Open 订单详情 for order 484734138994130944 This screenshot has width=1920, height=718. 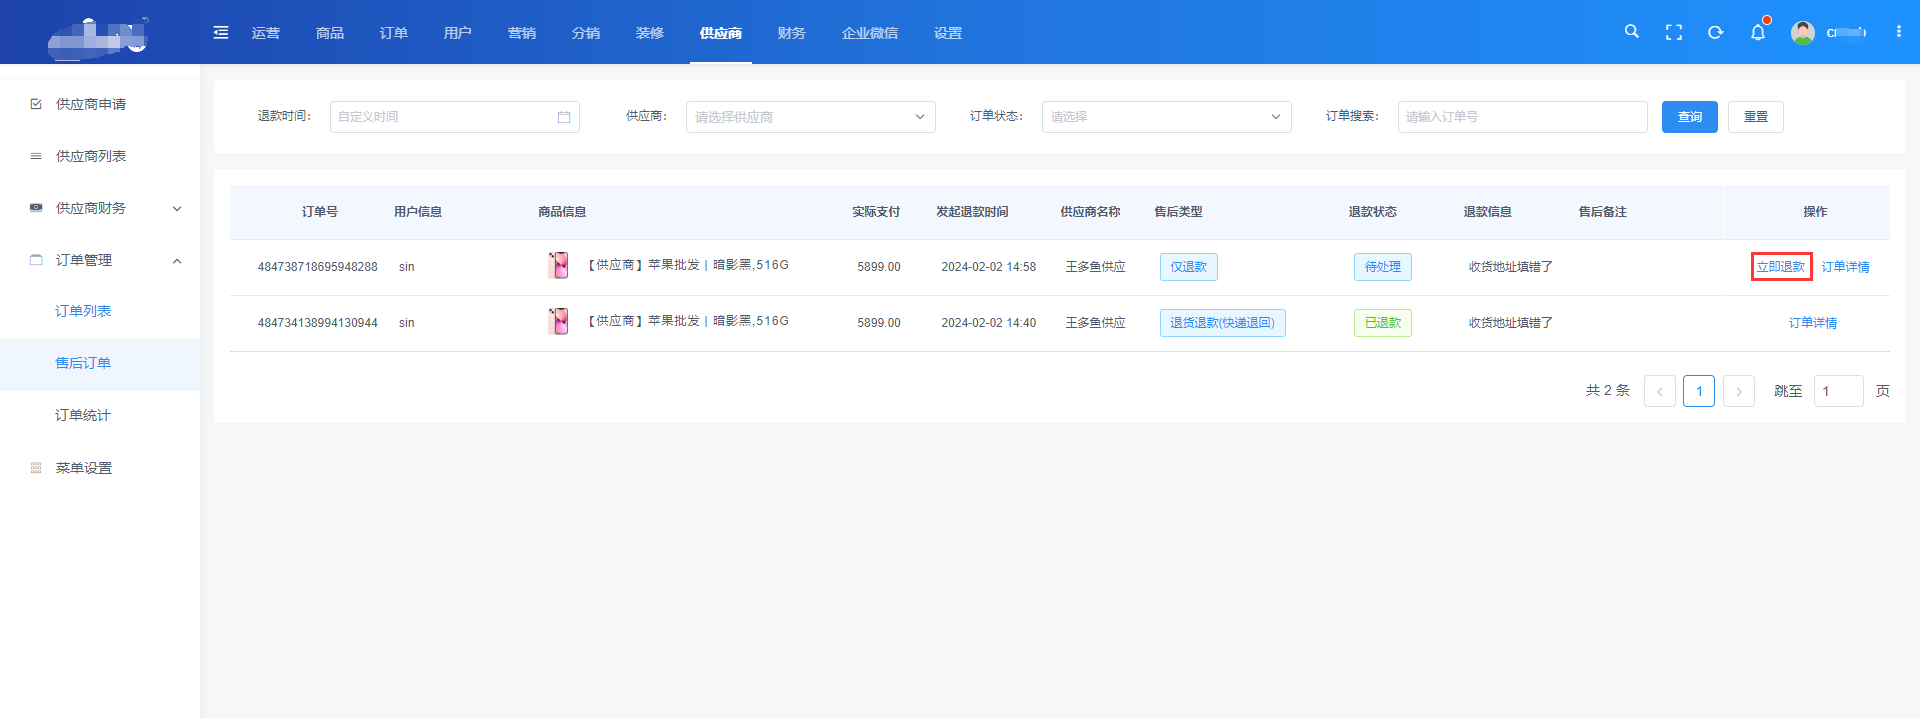tap(1813, 323)
